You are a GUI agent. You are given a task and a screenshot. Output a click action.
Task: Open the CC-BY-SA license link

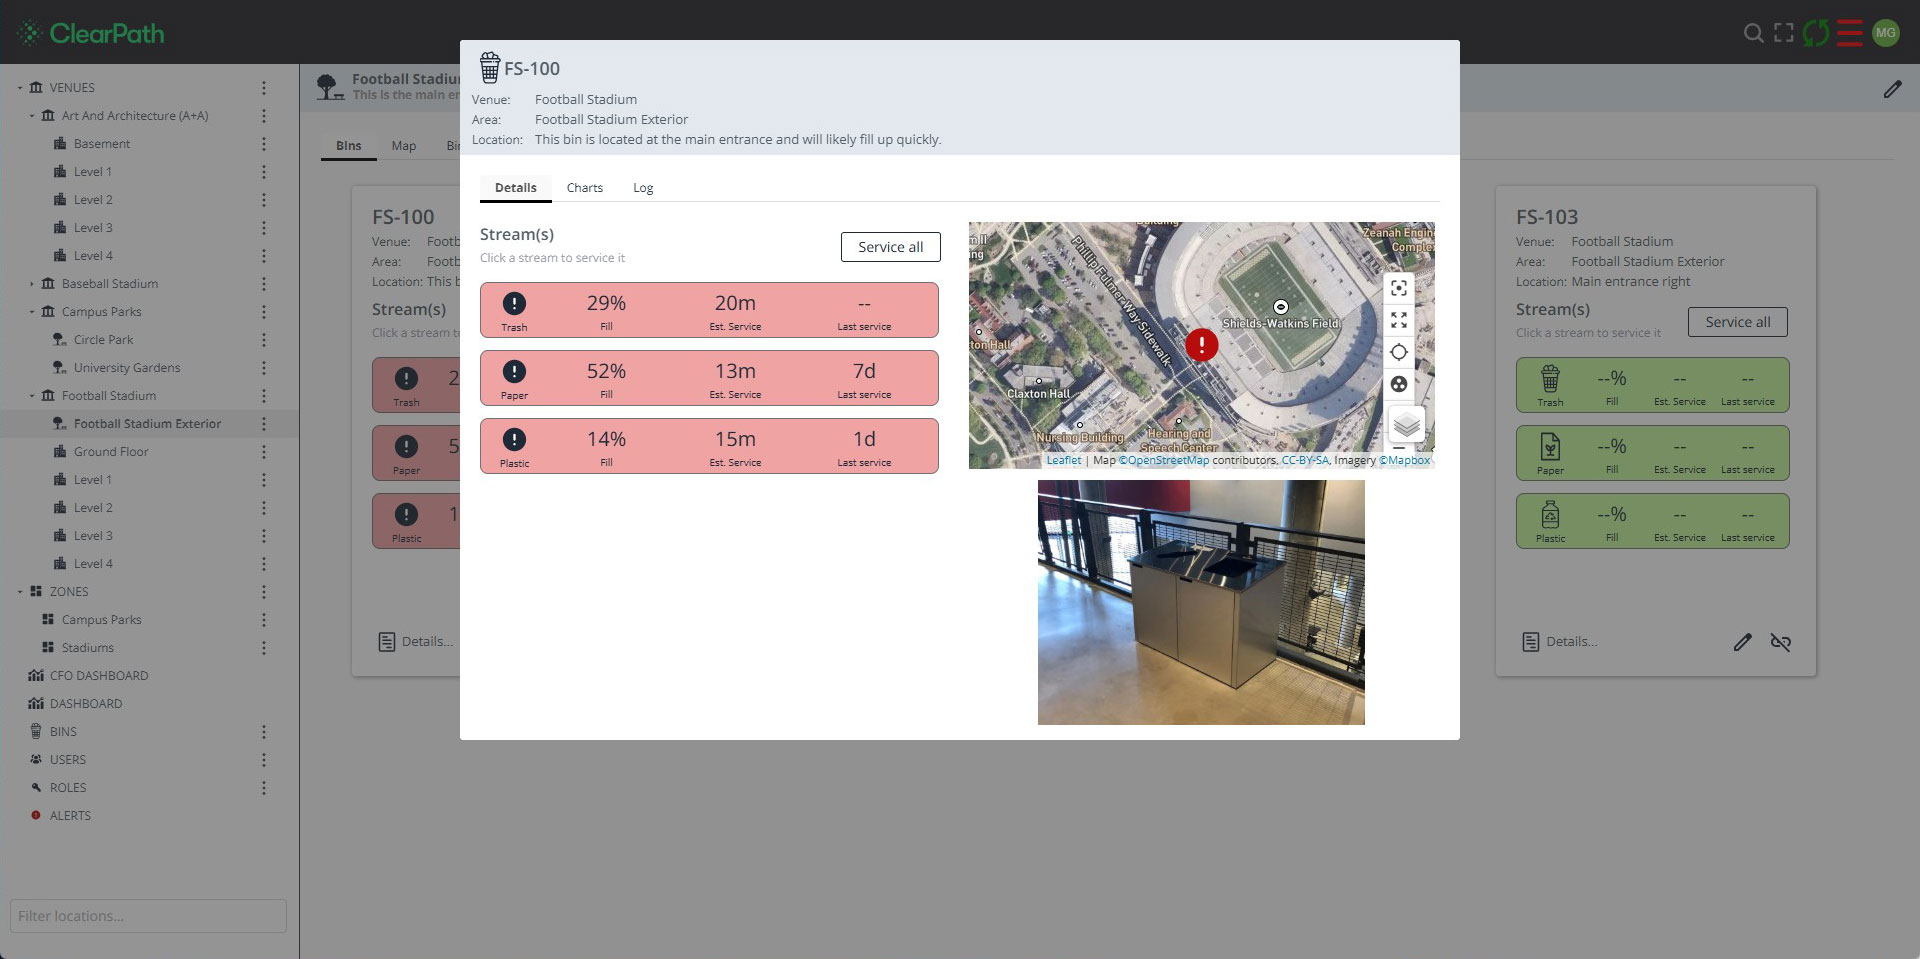point(1305,461)
